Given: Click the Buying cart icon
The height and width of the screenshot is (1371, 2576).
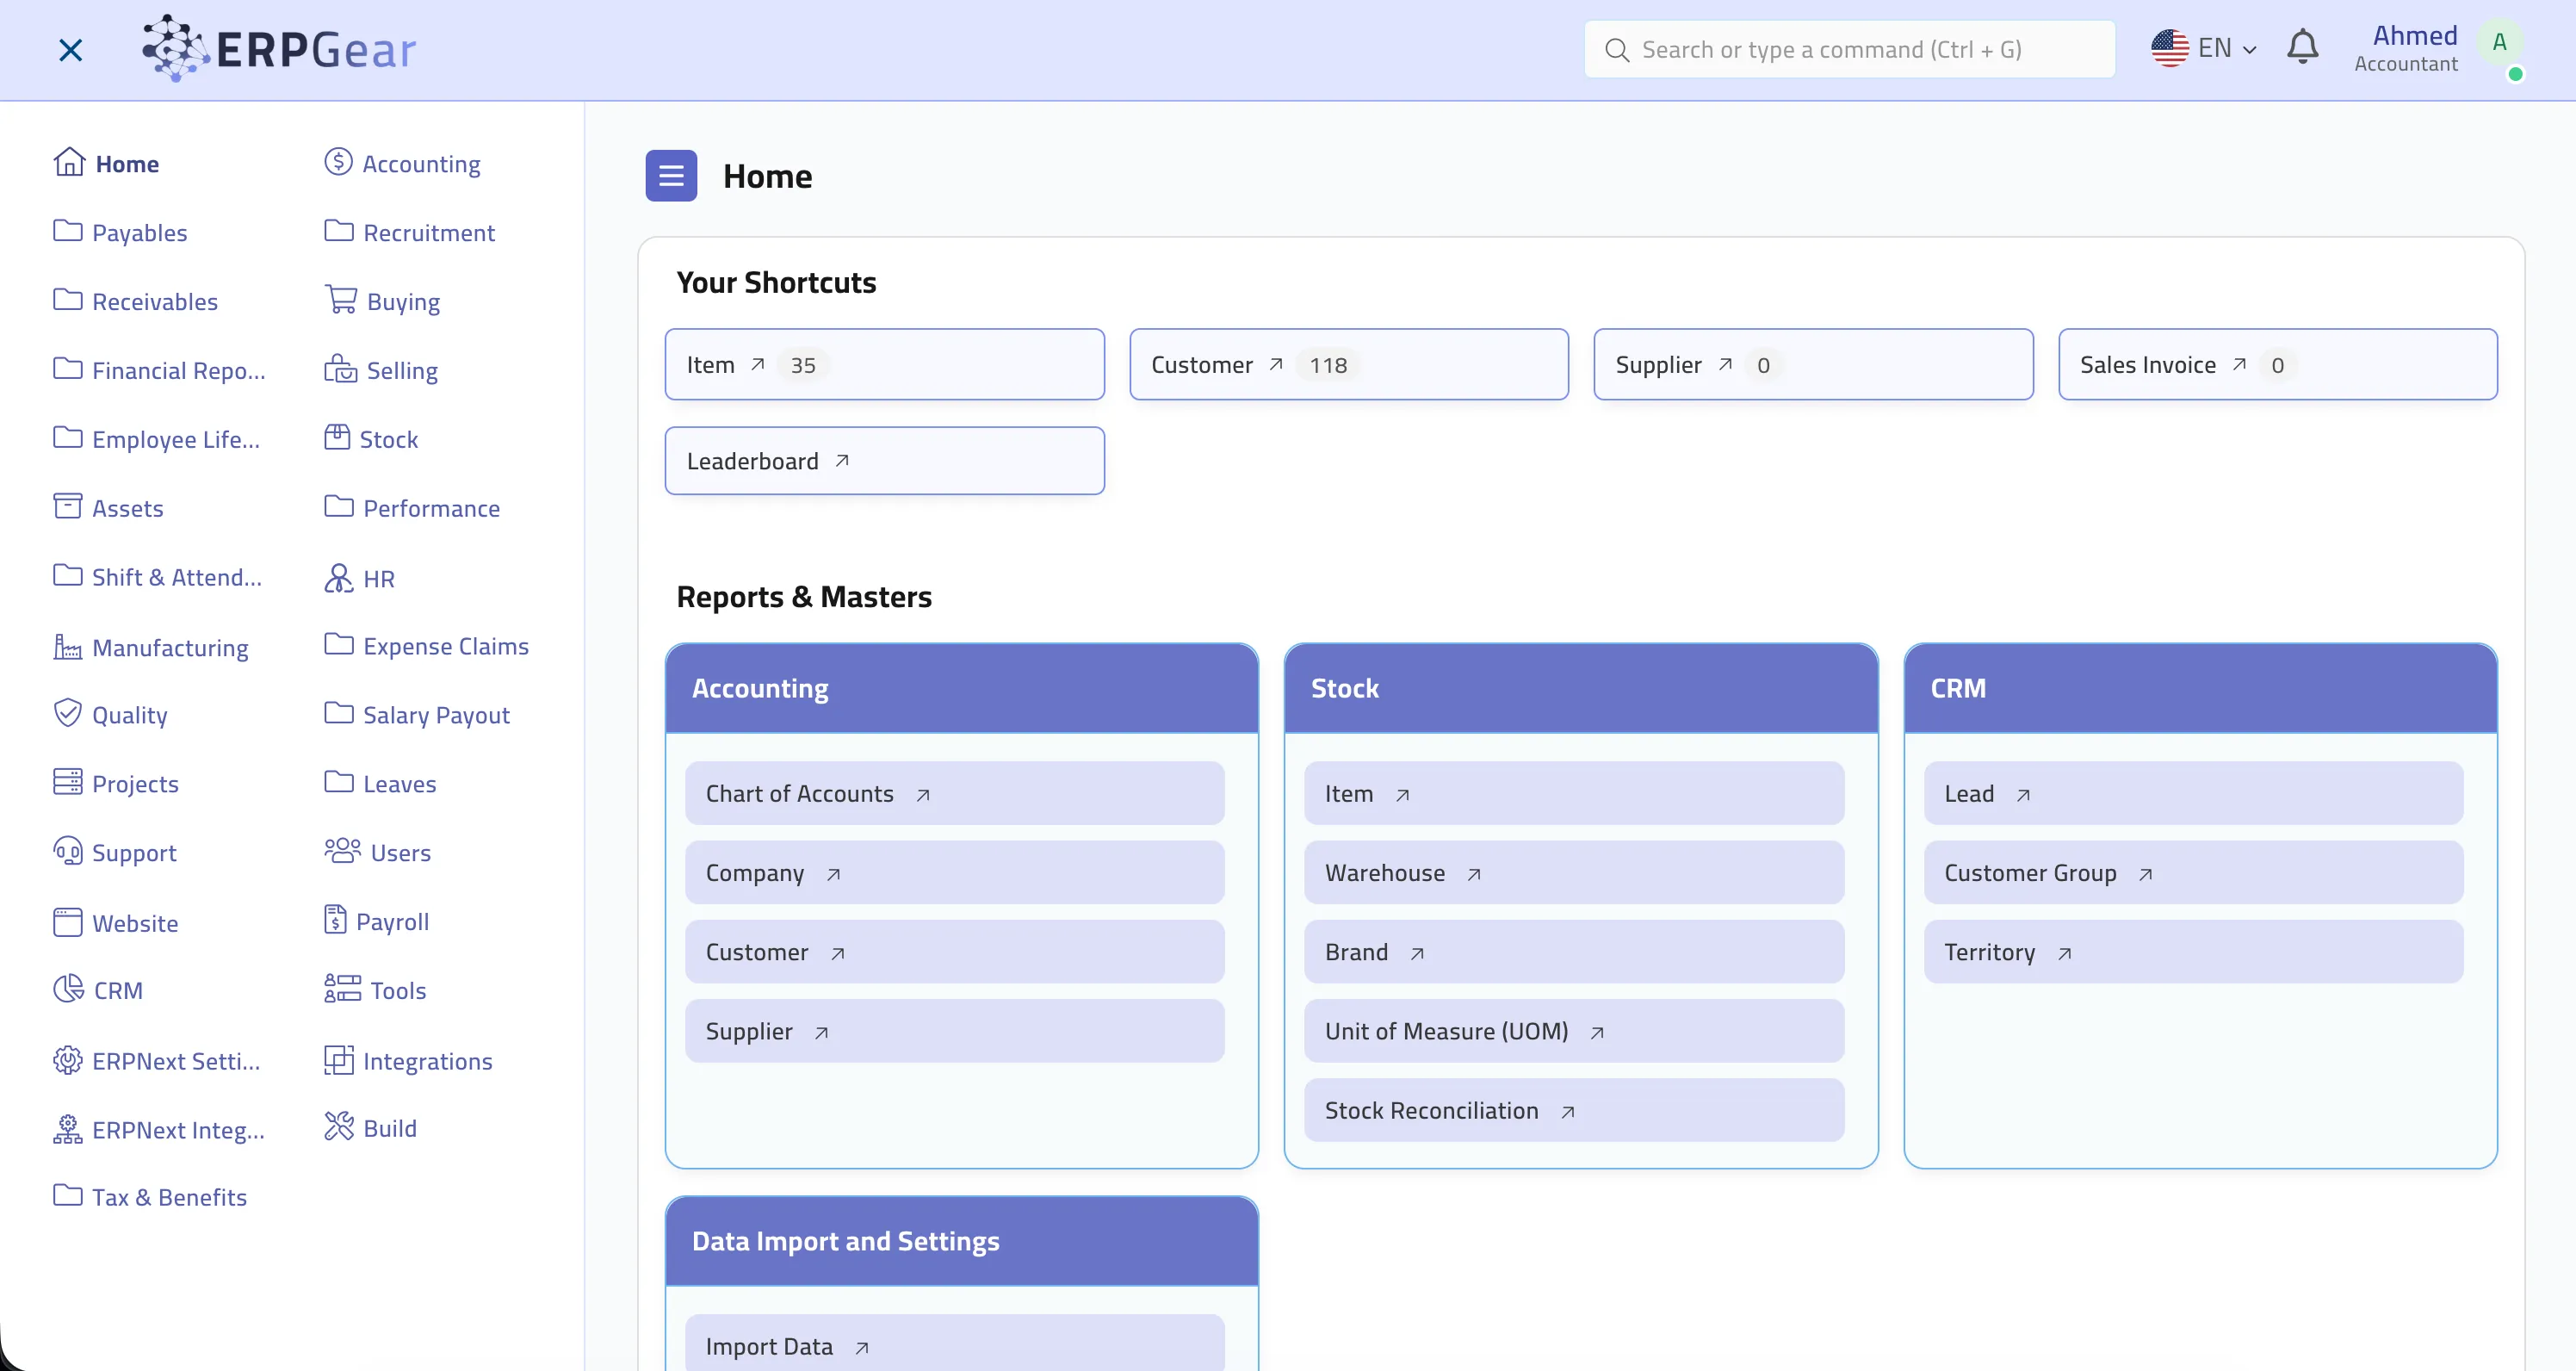Looking at the screenshot, I should click(x=340, y=300).
